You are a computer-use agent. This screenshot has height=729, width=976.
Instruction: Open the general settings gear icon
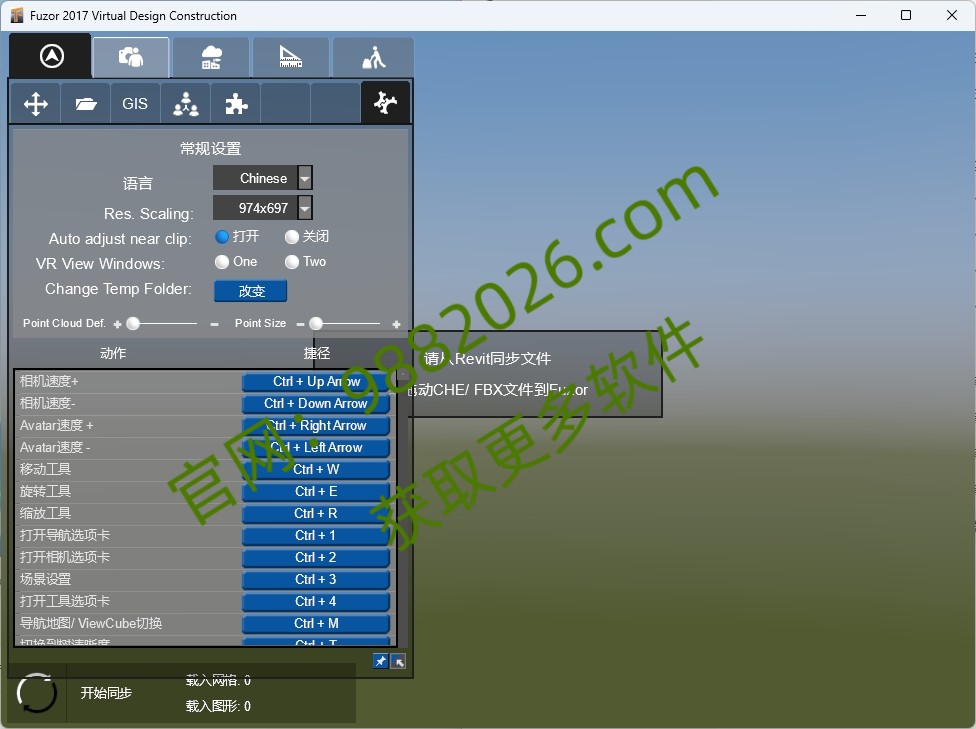pos(385,102)
